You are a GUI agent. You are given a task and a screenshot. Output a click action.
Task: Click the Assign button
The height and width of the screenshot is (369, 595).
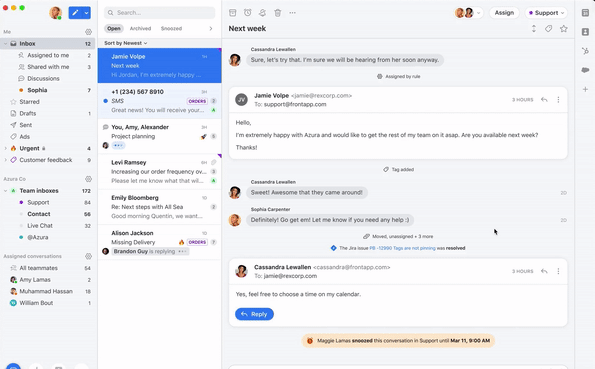[504, 13]
